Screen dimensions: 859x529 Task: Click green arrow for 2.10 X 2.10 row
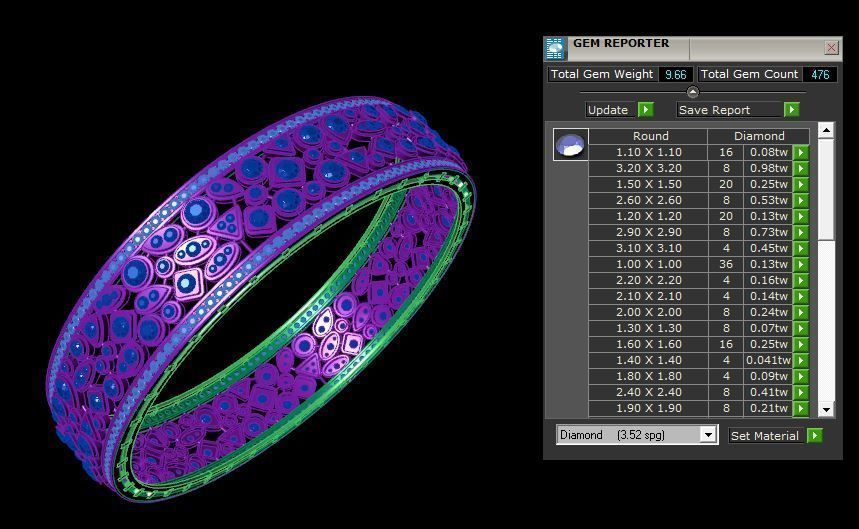tap(801, 296)
